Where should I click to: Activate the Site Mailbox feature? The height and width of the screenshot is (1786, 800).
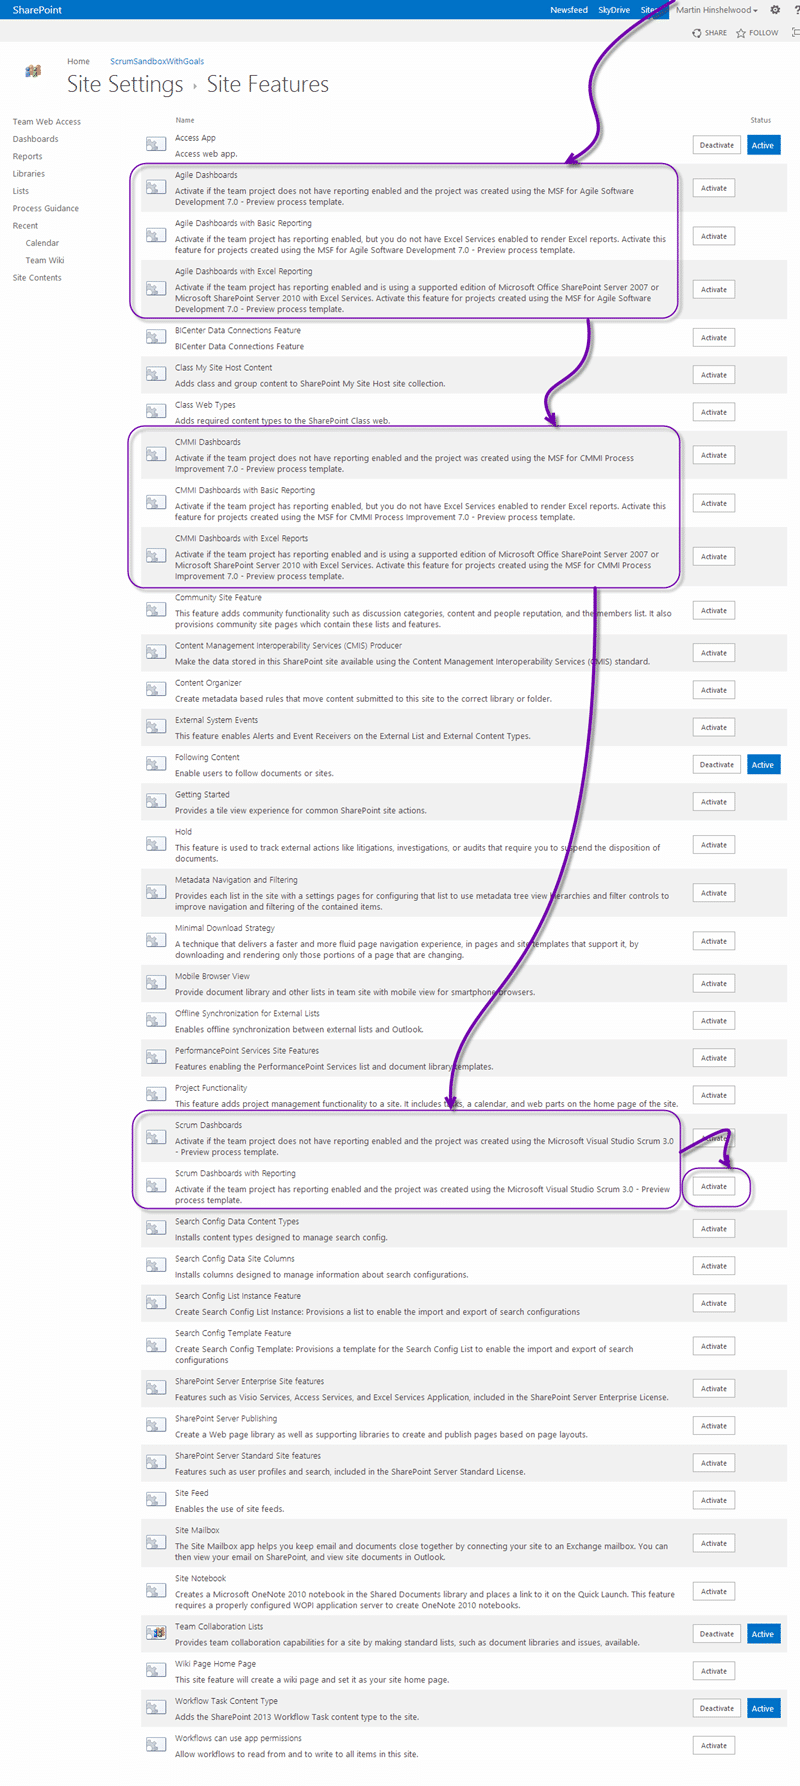(x=714, y=1544)
